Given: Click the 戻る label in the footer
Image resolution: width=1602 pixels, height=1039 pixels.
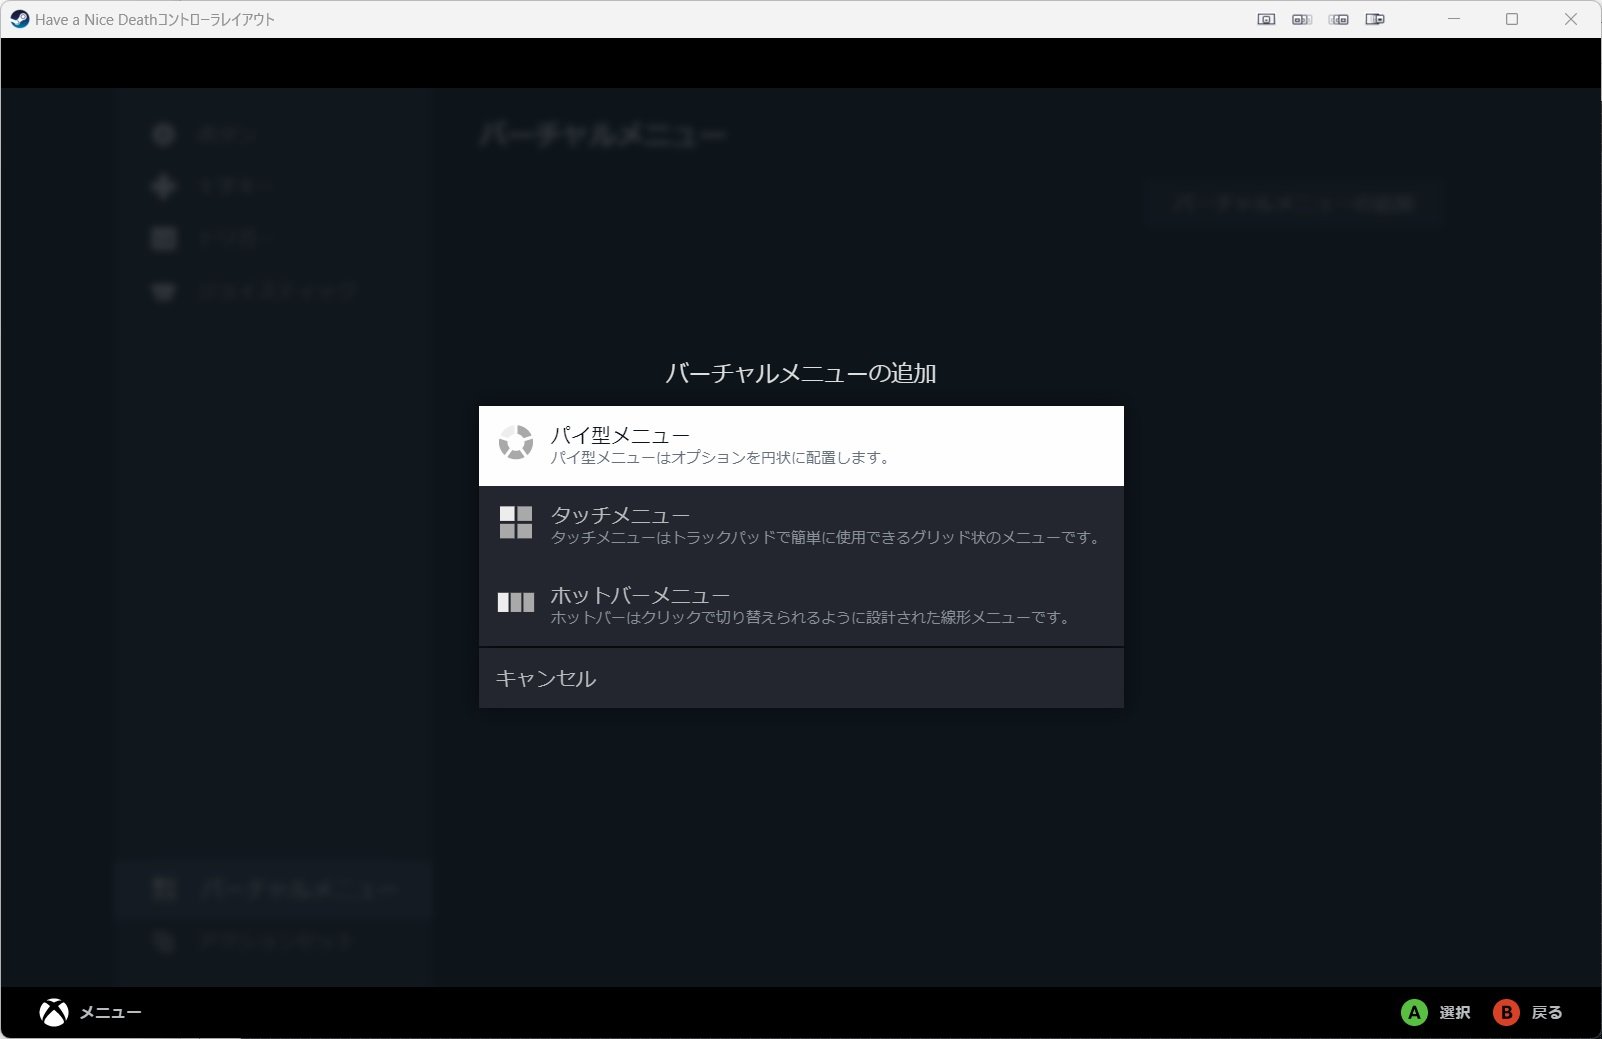Looking at the screenshot, I should coord(1547,1012).
